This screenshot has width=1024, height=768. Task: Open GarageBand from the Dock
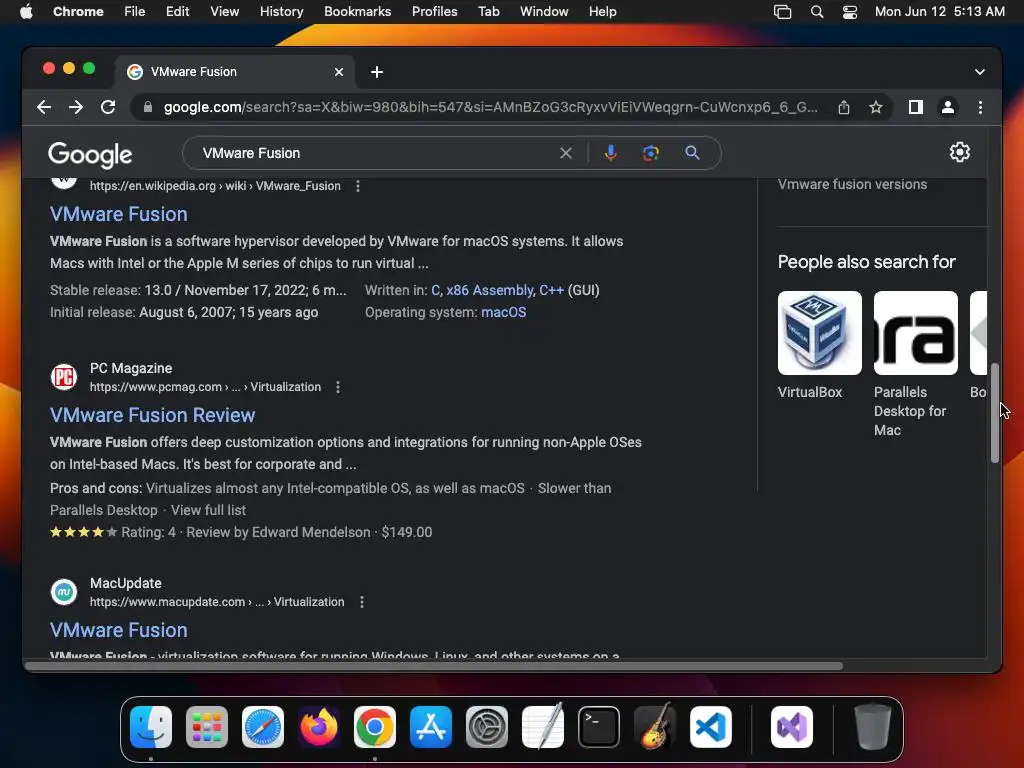[655, 726]
